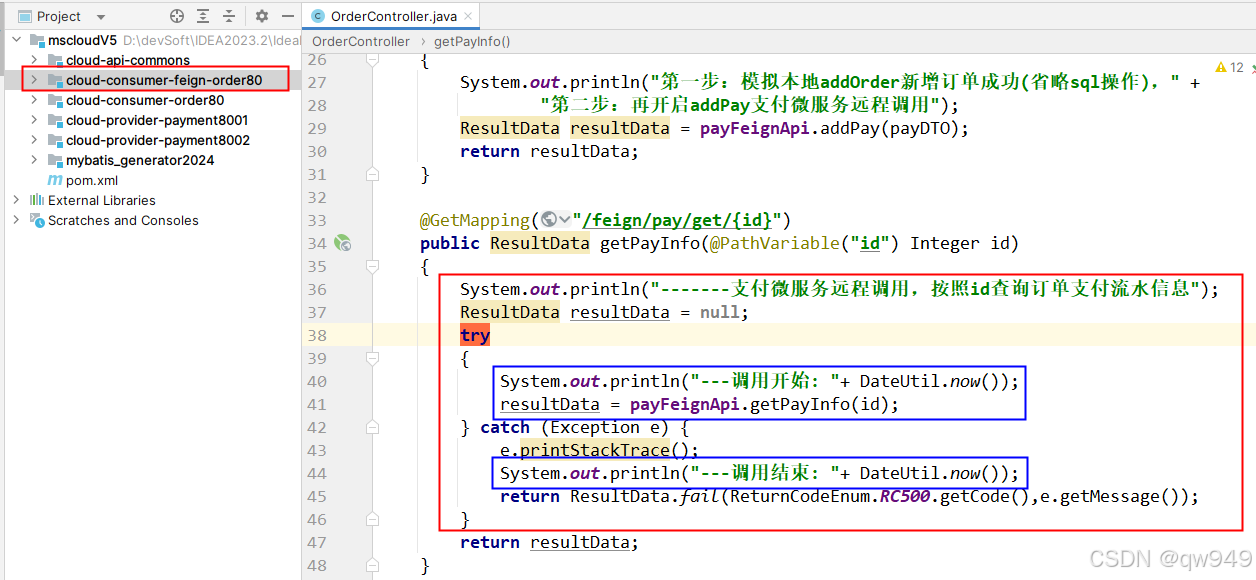1256x580 pixels.
Task: Click the Select Opened File crosshair icon
Action: pos(177,16)
